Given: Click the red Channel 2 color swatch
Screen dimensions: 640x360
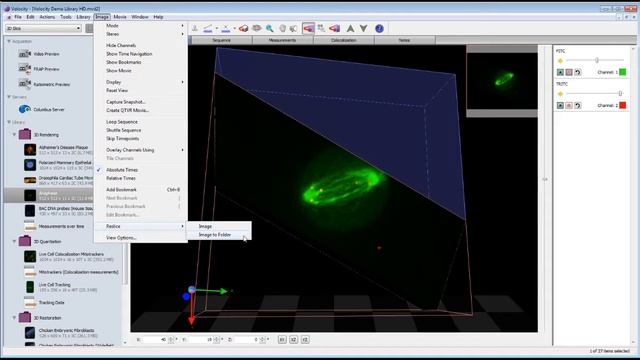Looking at the screenshot, I should click(622, 105).
